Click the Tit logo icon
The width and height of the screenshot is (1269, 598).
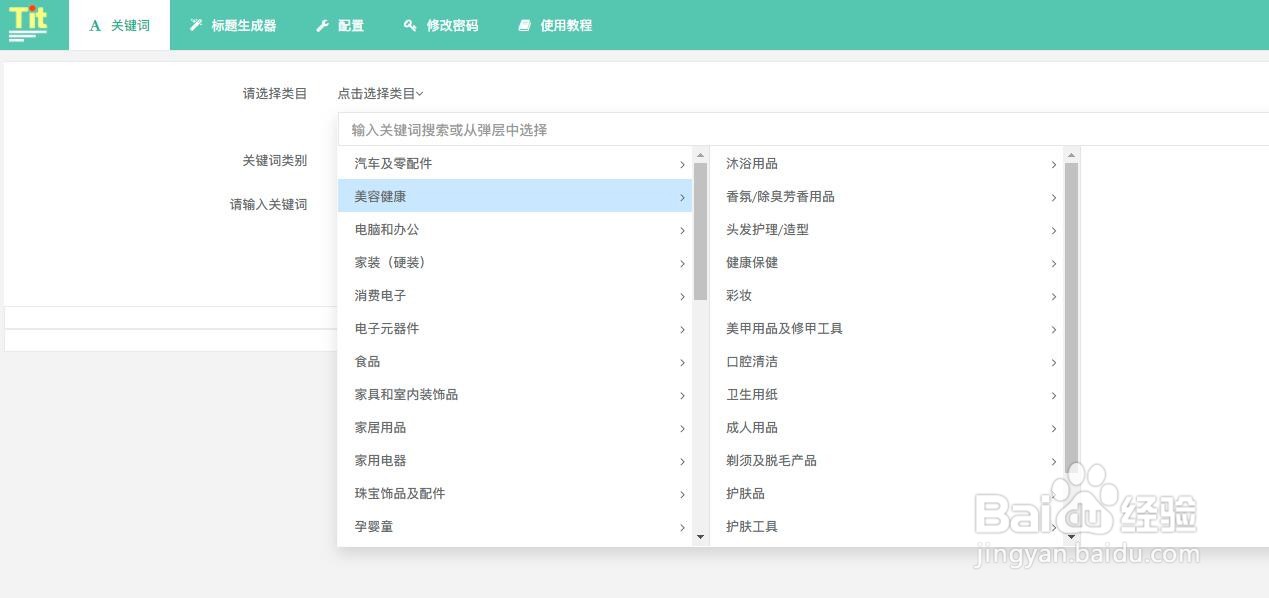28,22
